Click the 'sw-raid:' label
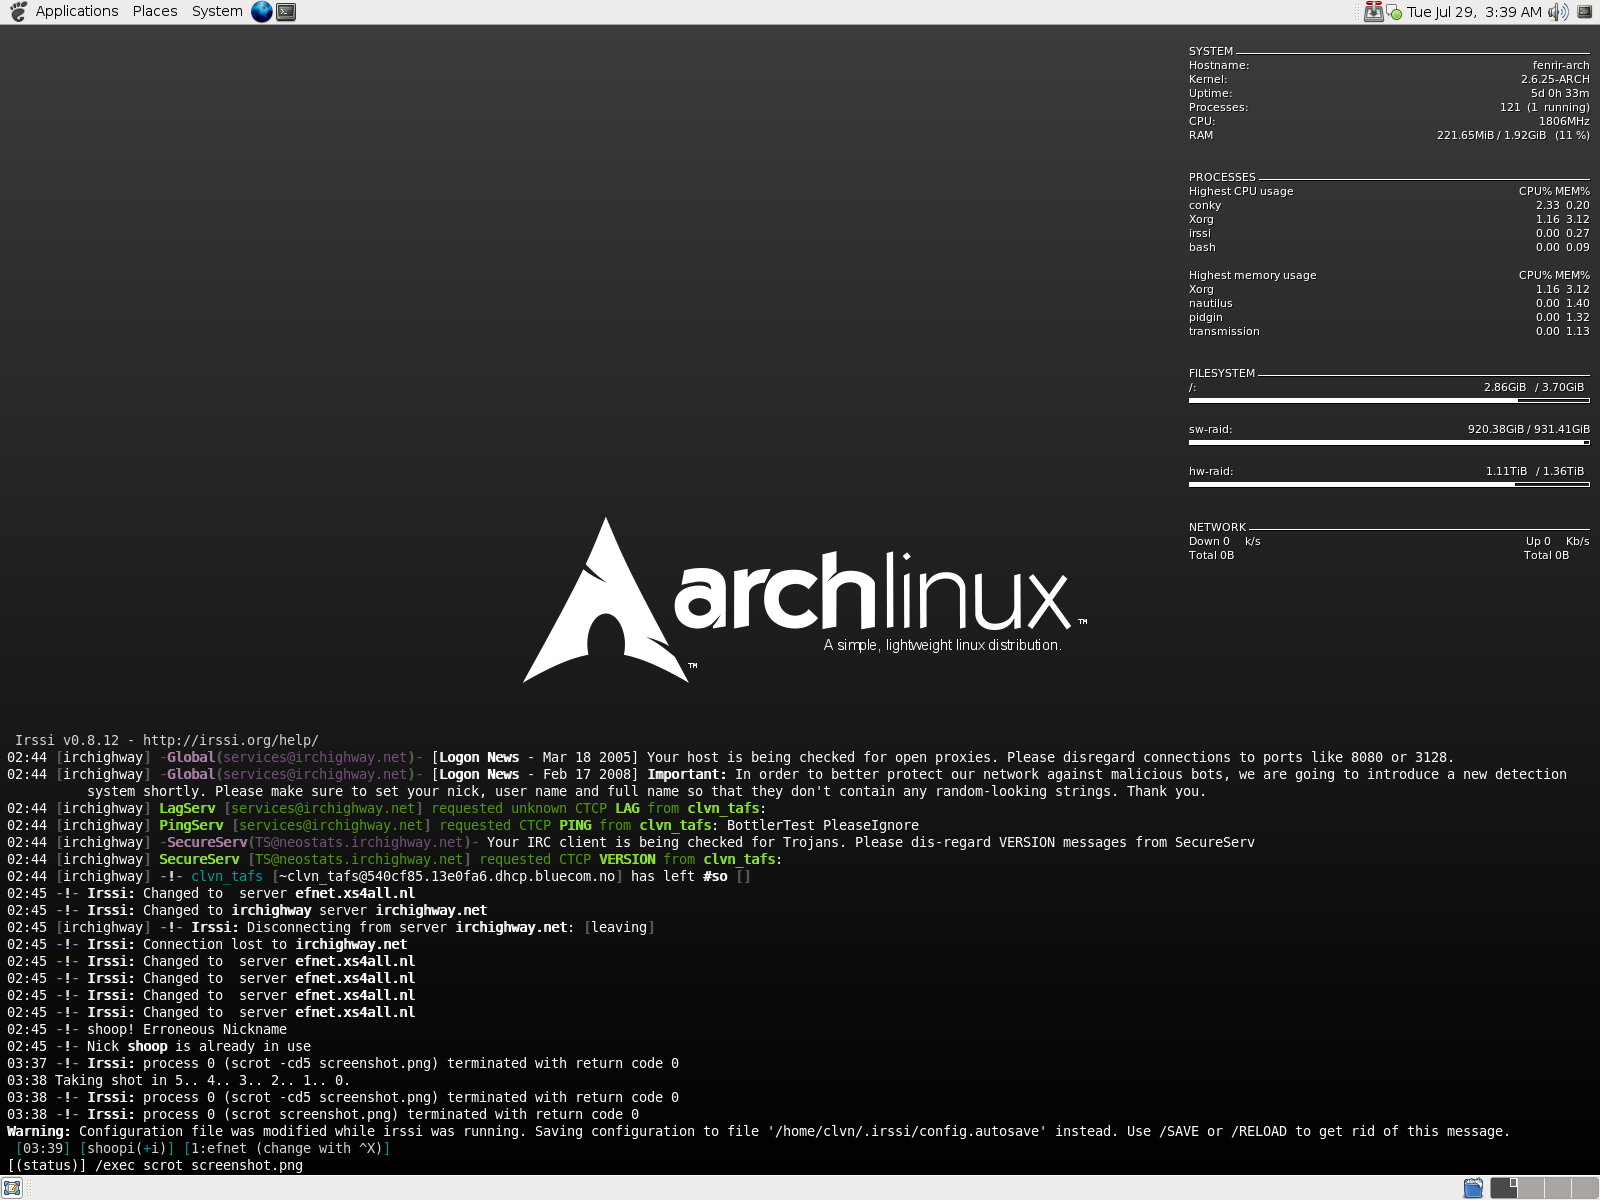This screenshot has height=1200, width=1600. 1210,429
